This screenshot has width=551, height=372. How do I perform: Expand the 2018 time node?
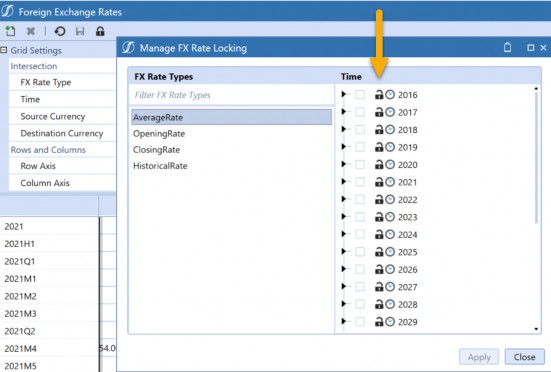point(344,129)
